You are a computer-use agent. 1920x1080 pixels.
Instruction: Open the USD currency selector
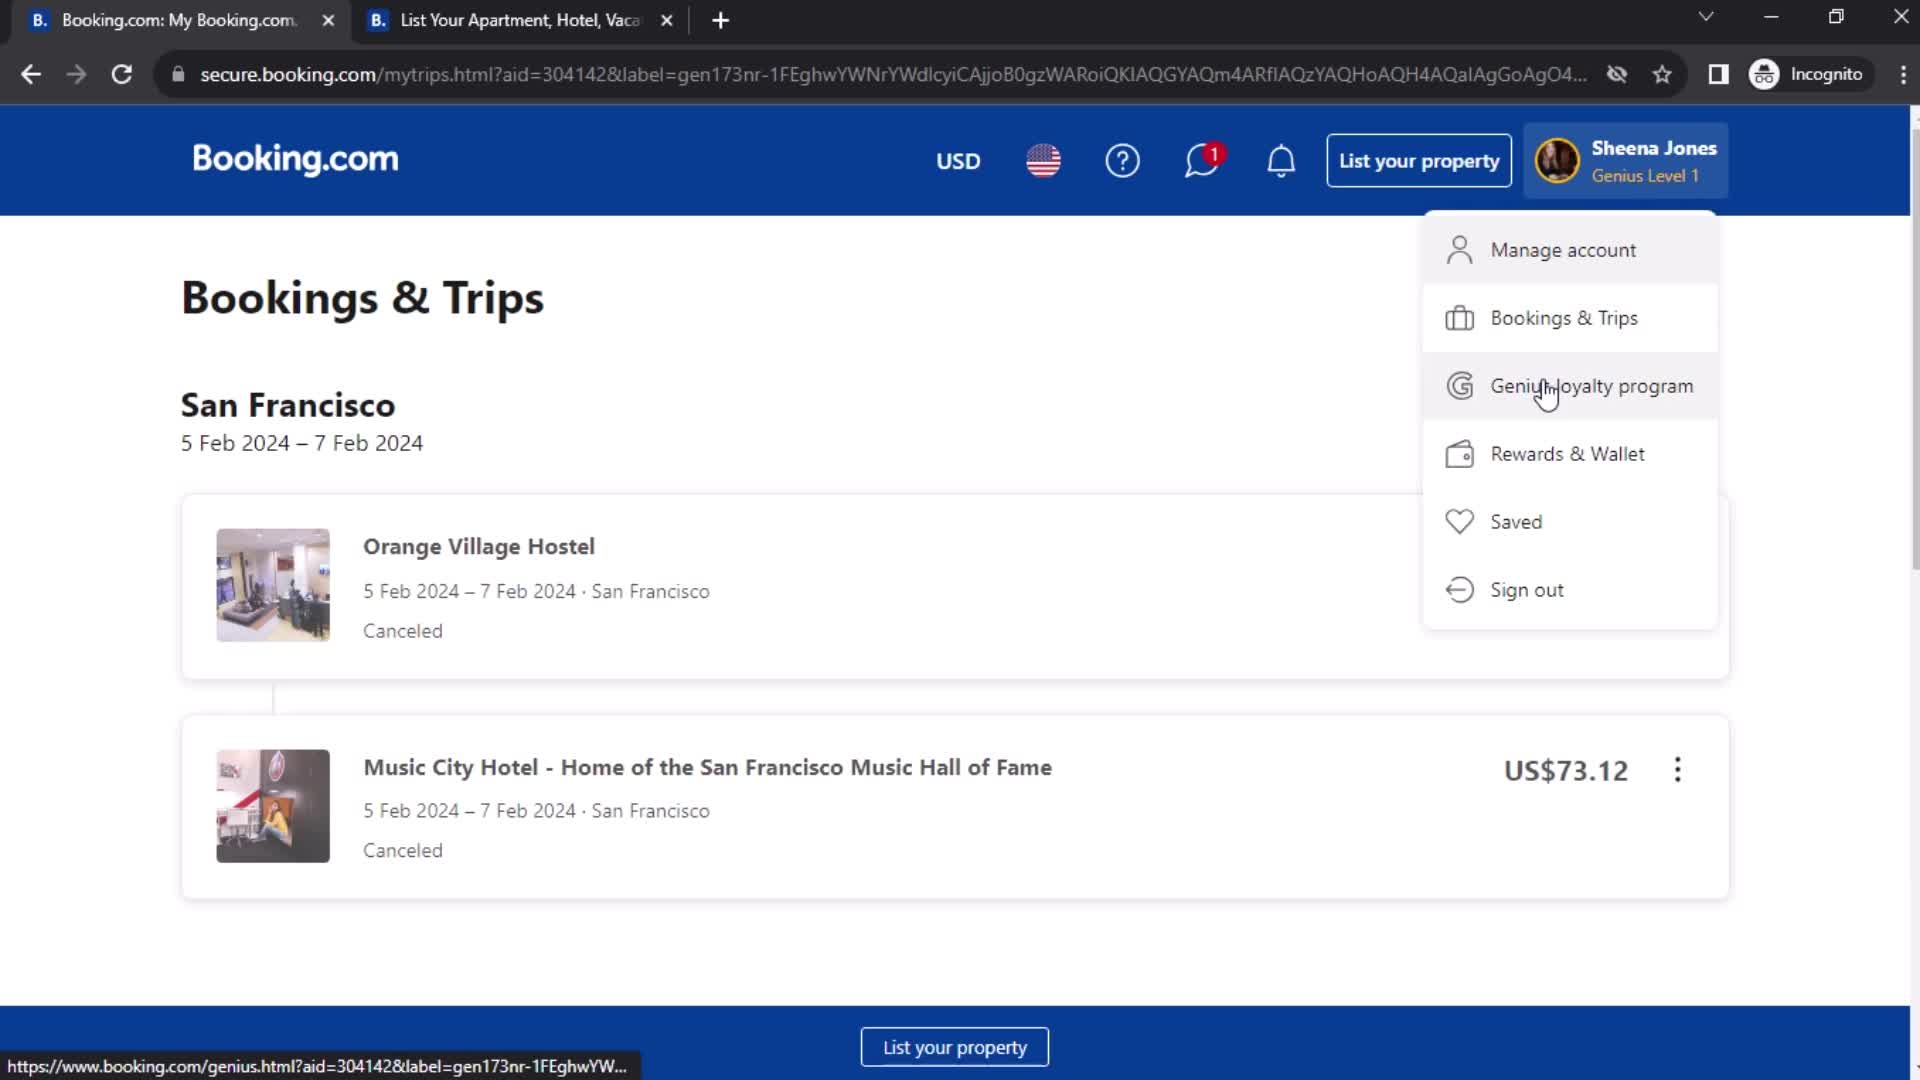point(958,161)
